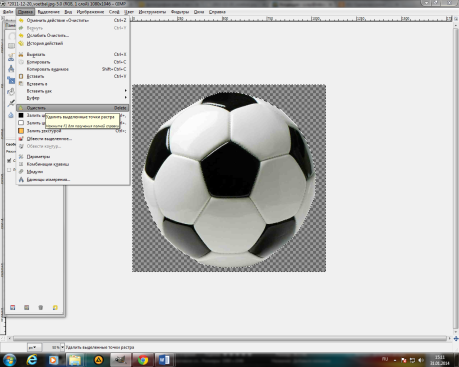The height and width of the screenshot is (367, 459).
Task: Open 'Единицы измерения...' entry
Action: (73, 179)
